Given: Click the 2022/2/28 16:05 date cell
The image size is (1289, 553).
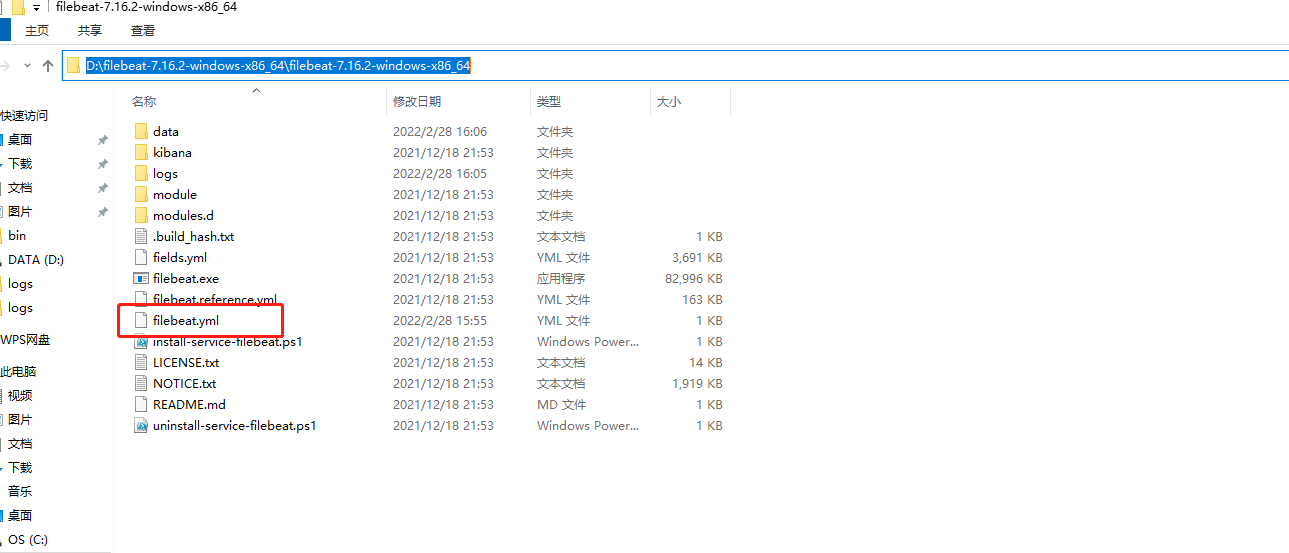Looking at the screenshot, I should coord(440,174).
